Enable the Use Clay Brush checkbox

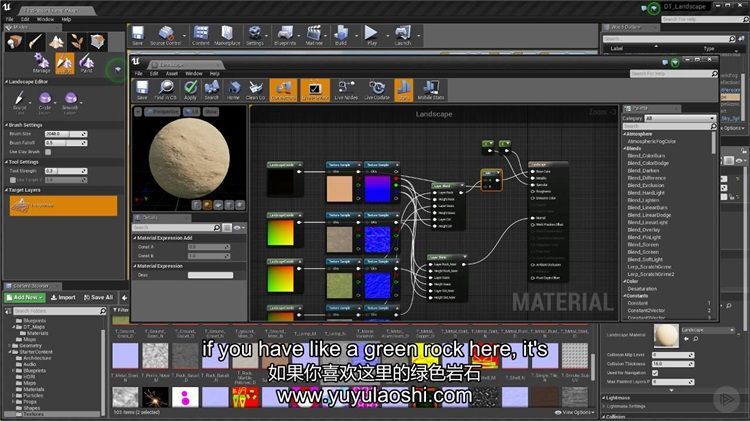click(48, 152)
